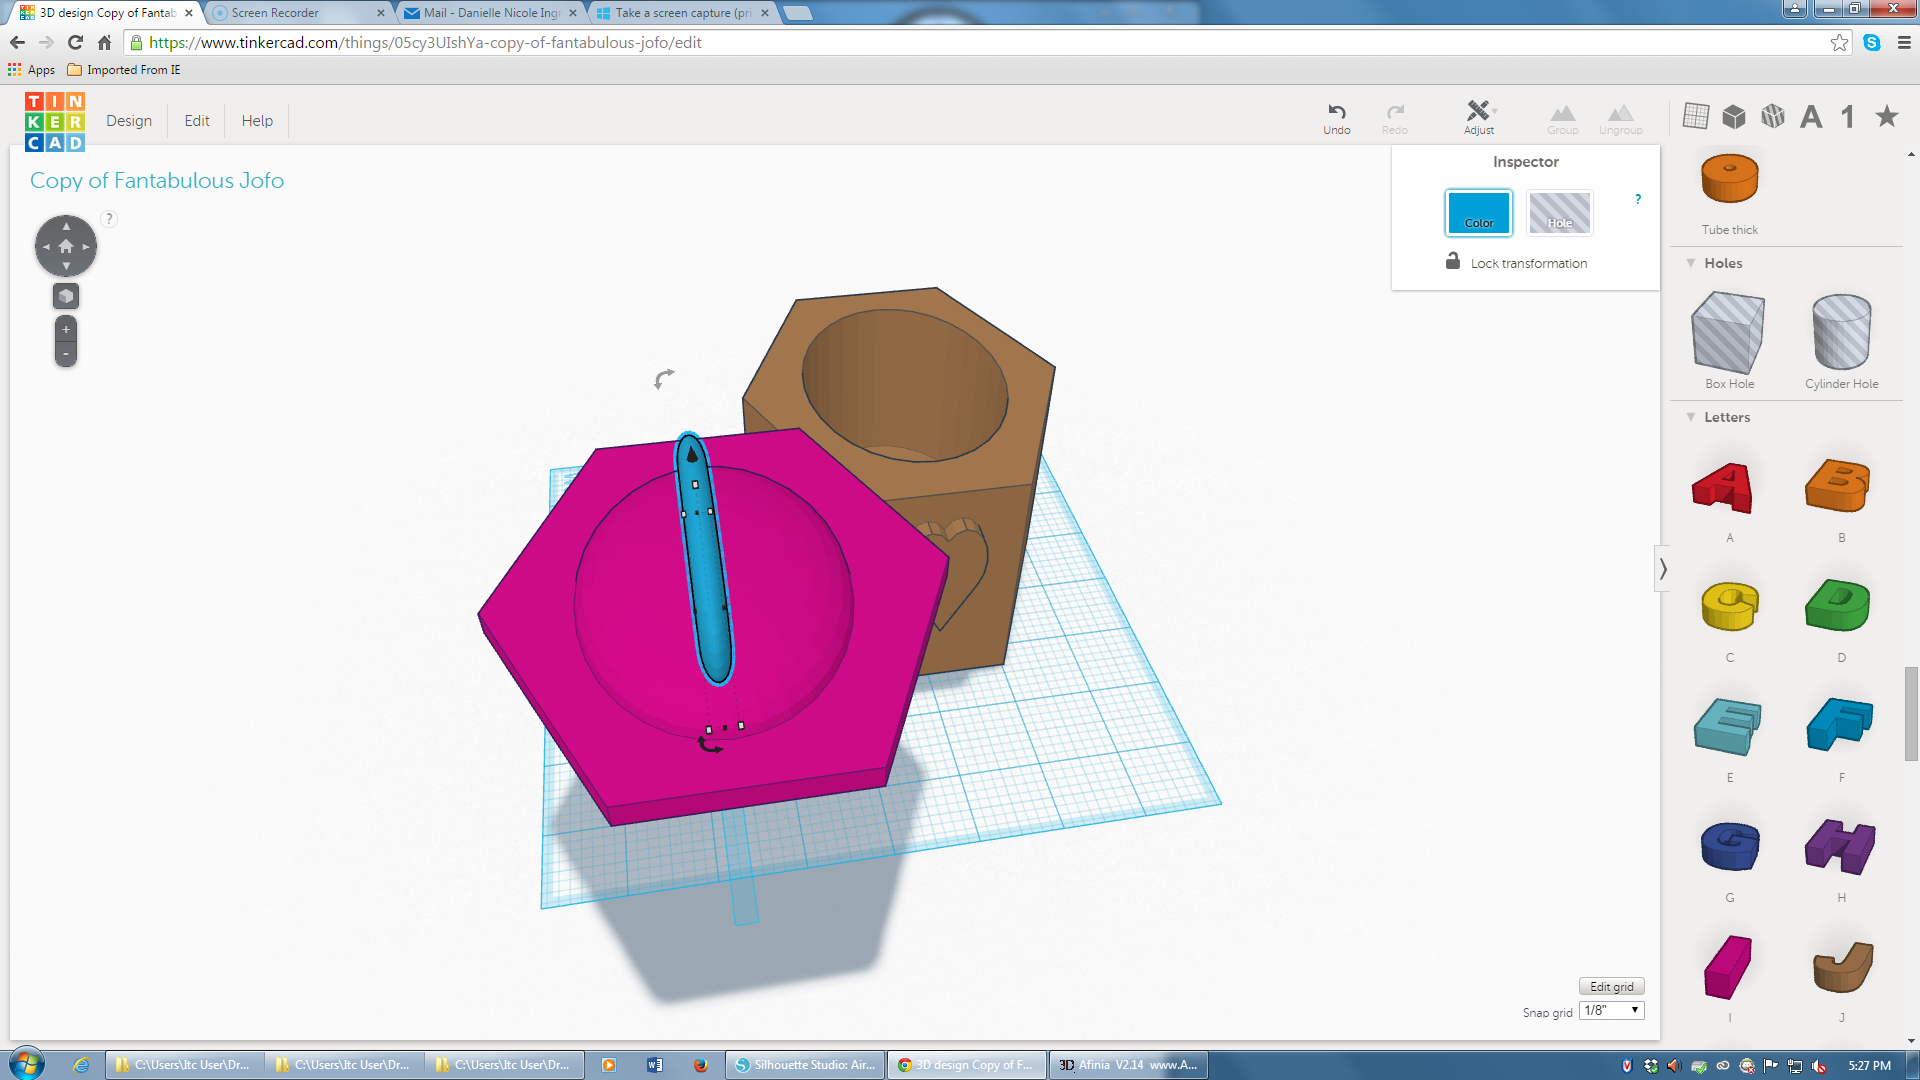Pick the brown letter J shape

coord(1842,966)
